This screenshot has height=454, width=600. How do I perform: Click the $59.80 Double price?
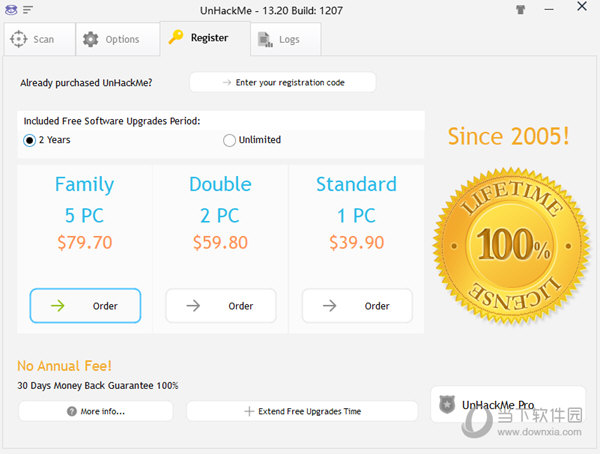point(220,242)
